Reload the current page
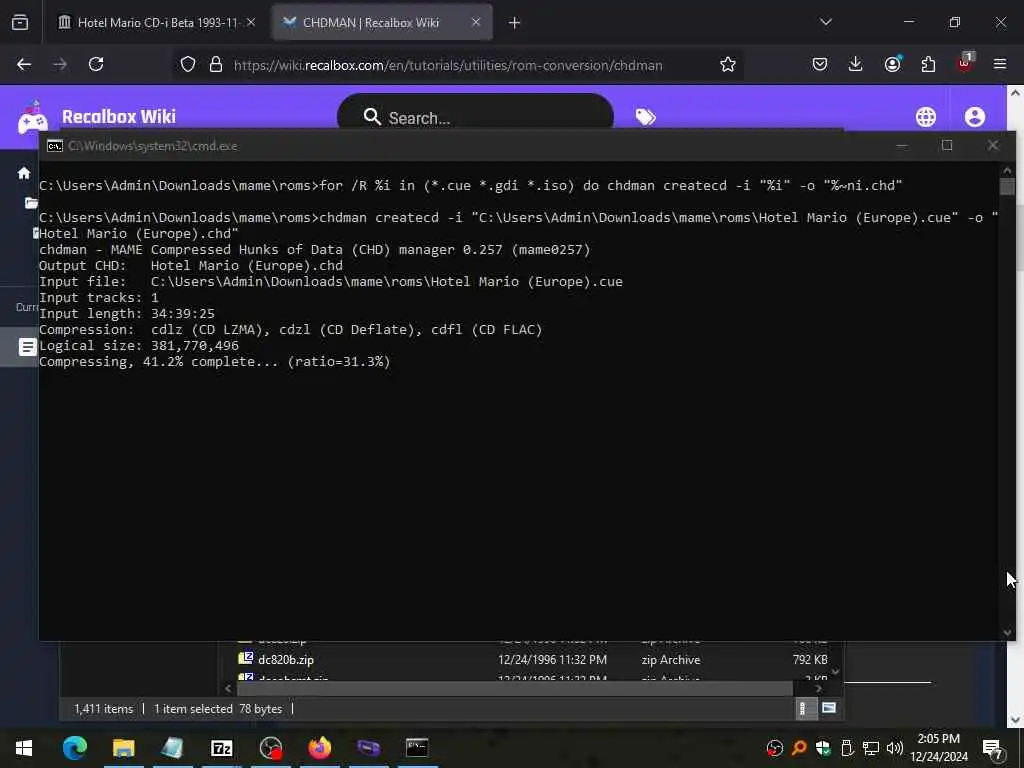Image resolution: width=1024 pixels, height=768 pixels. [96, 64]
